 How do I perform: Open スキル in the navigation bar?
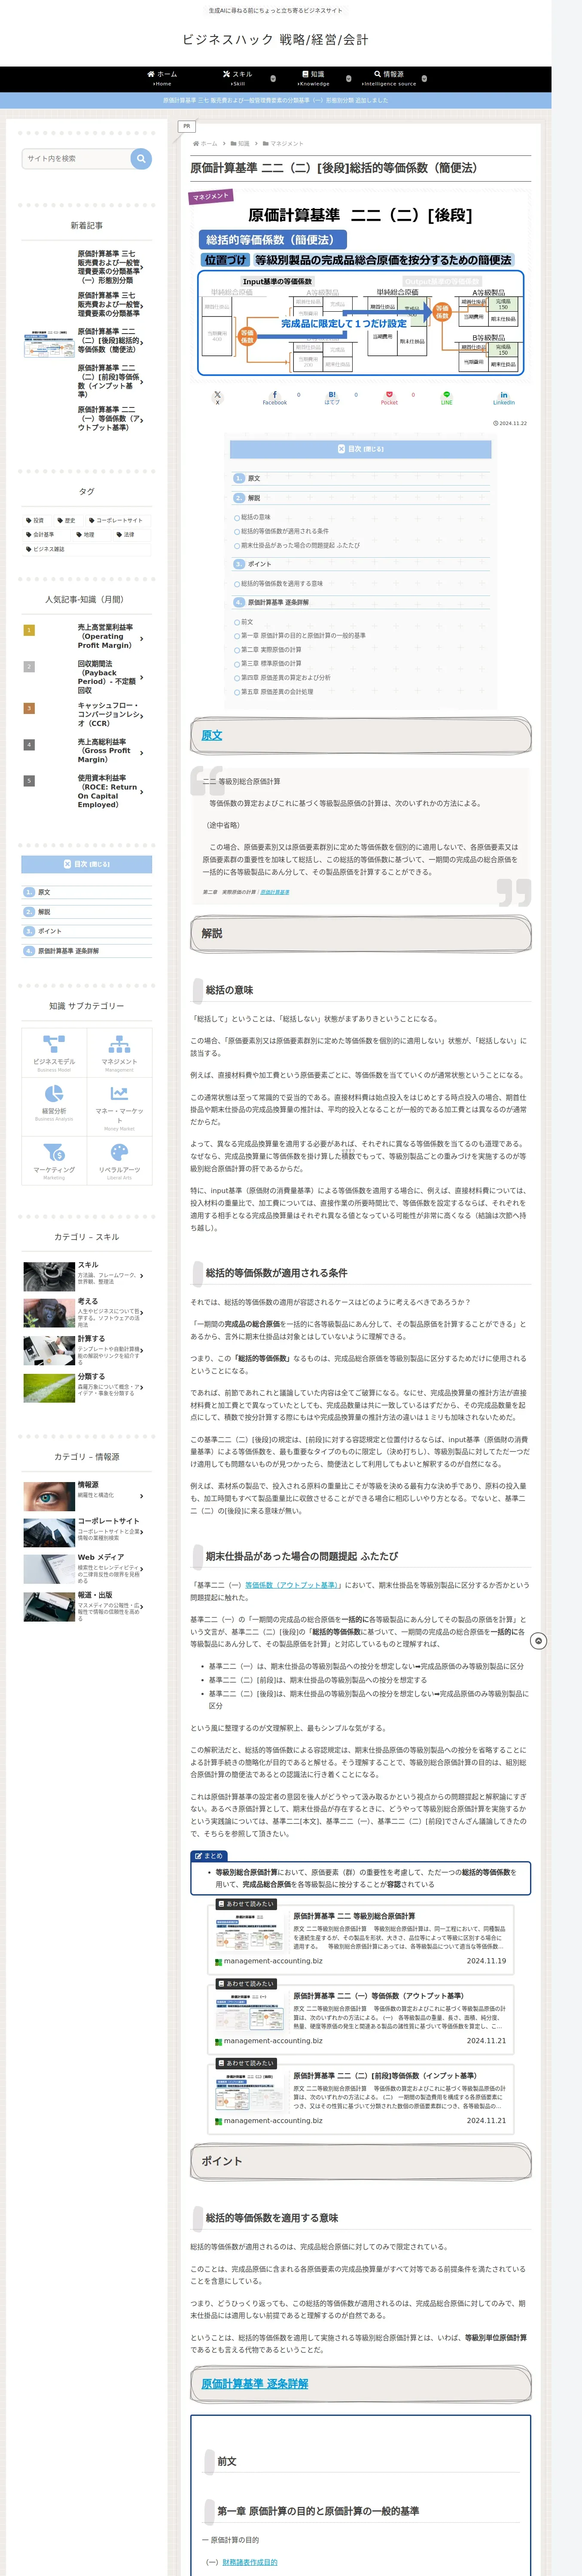(238, 78)
